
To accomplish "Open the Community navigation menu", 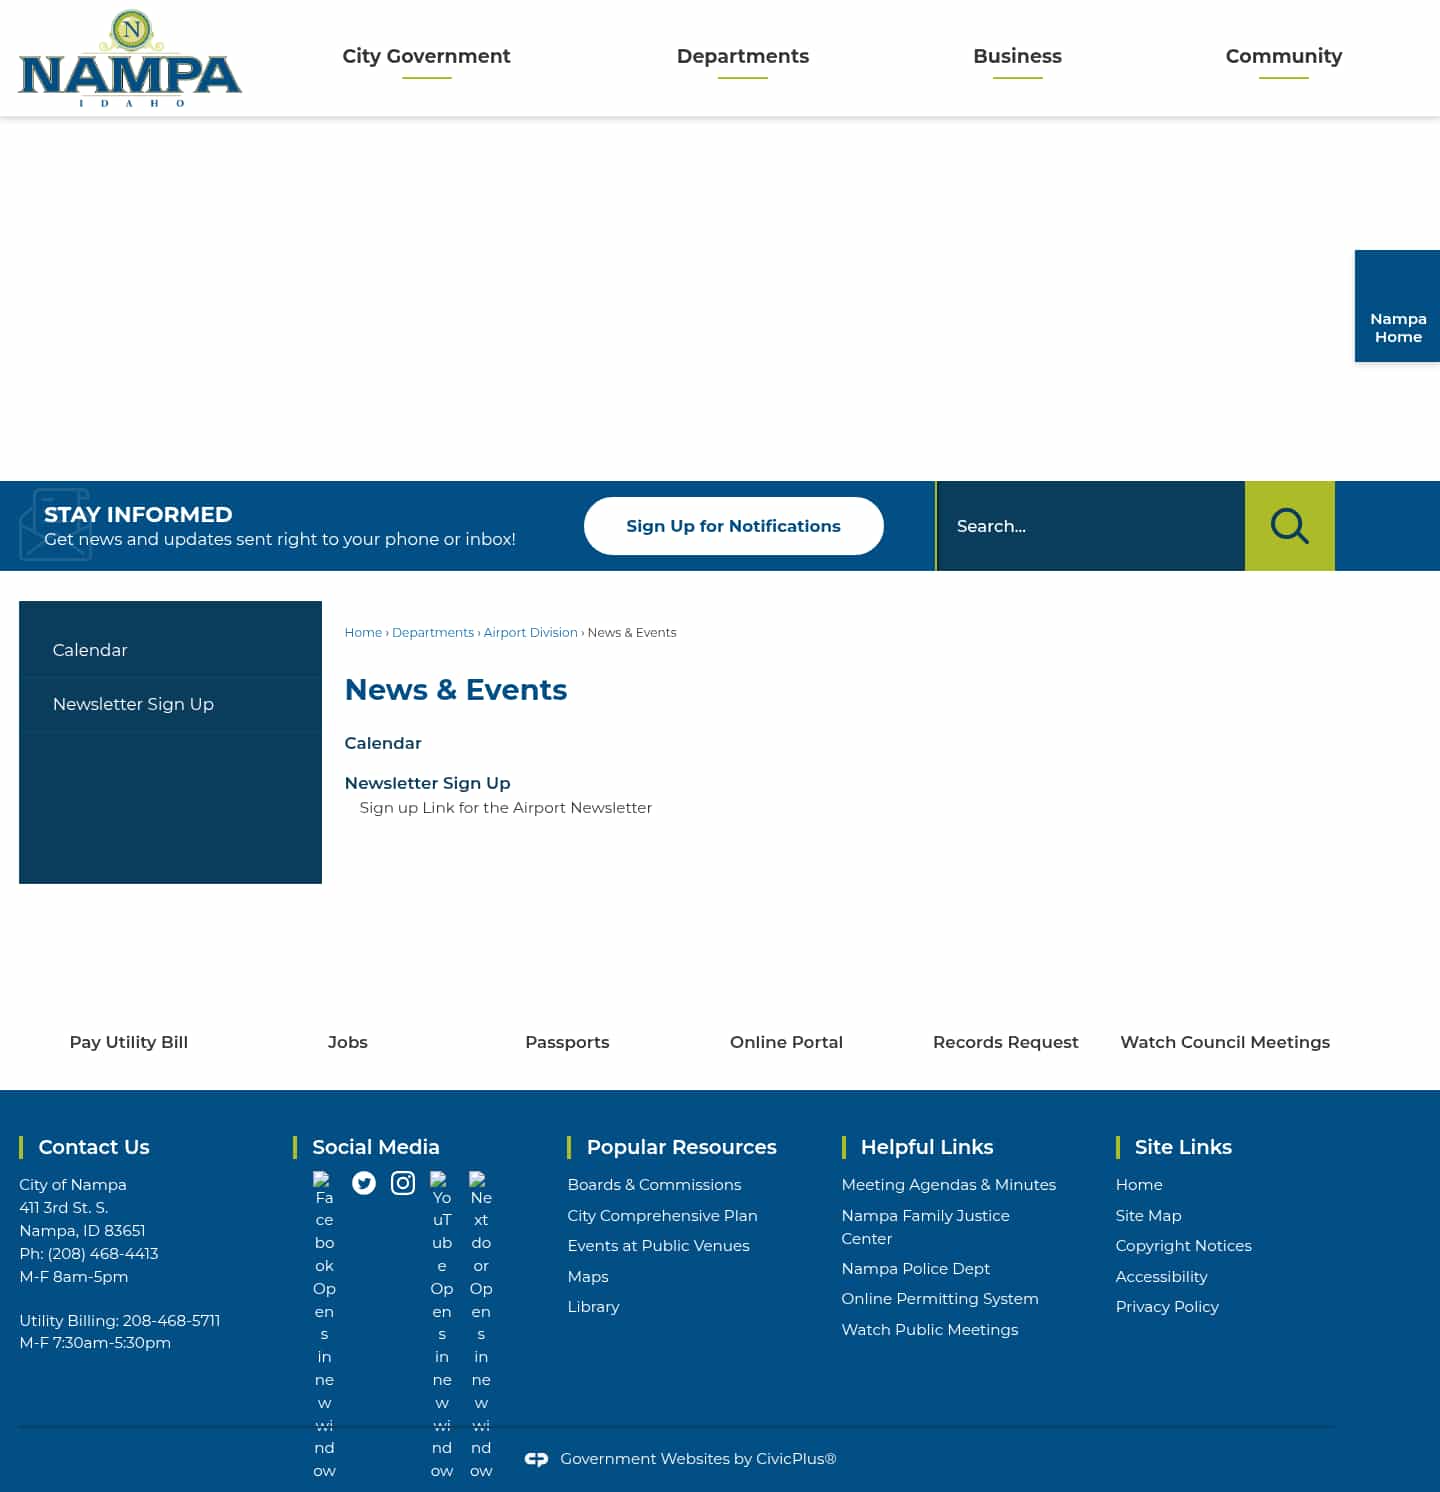I will (1283, 57).
